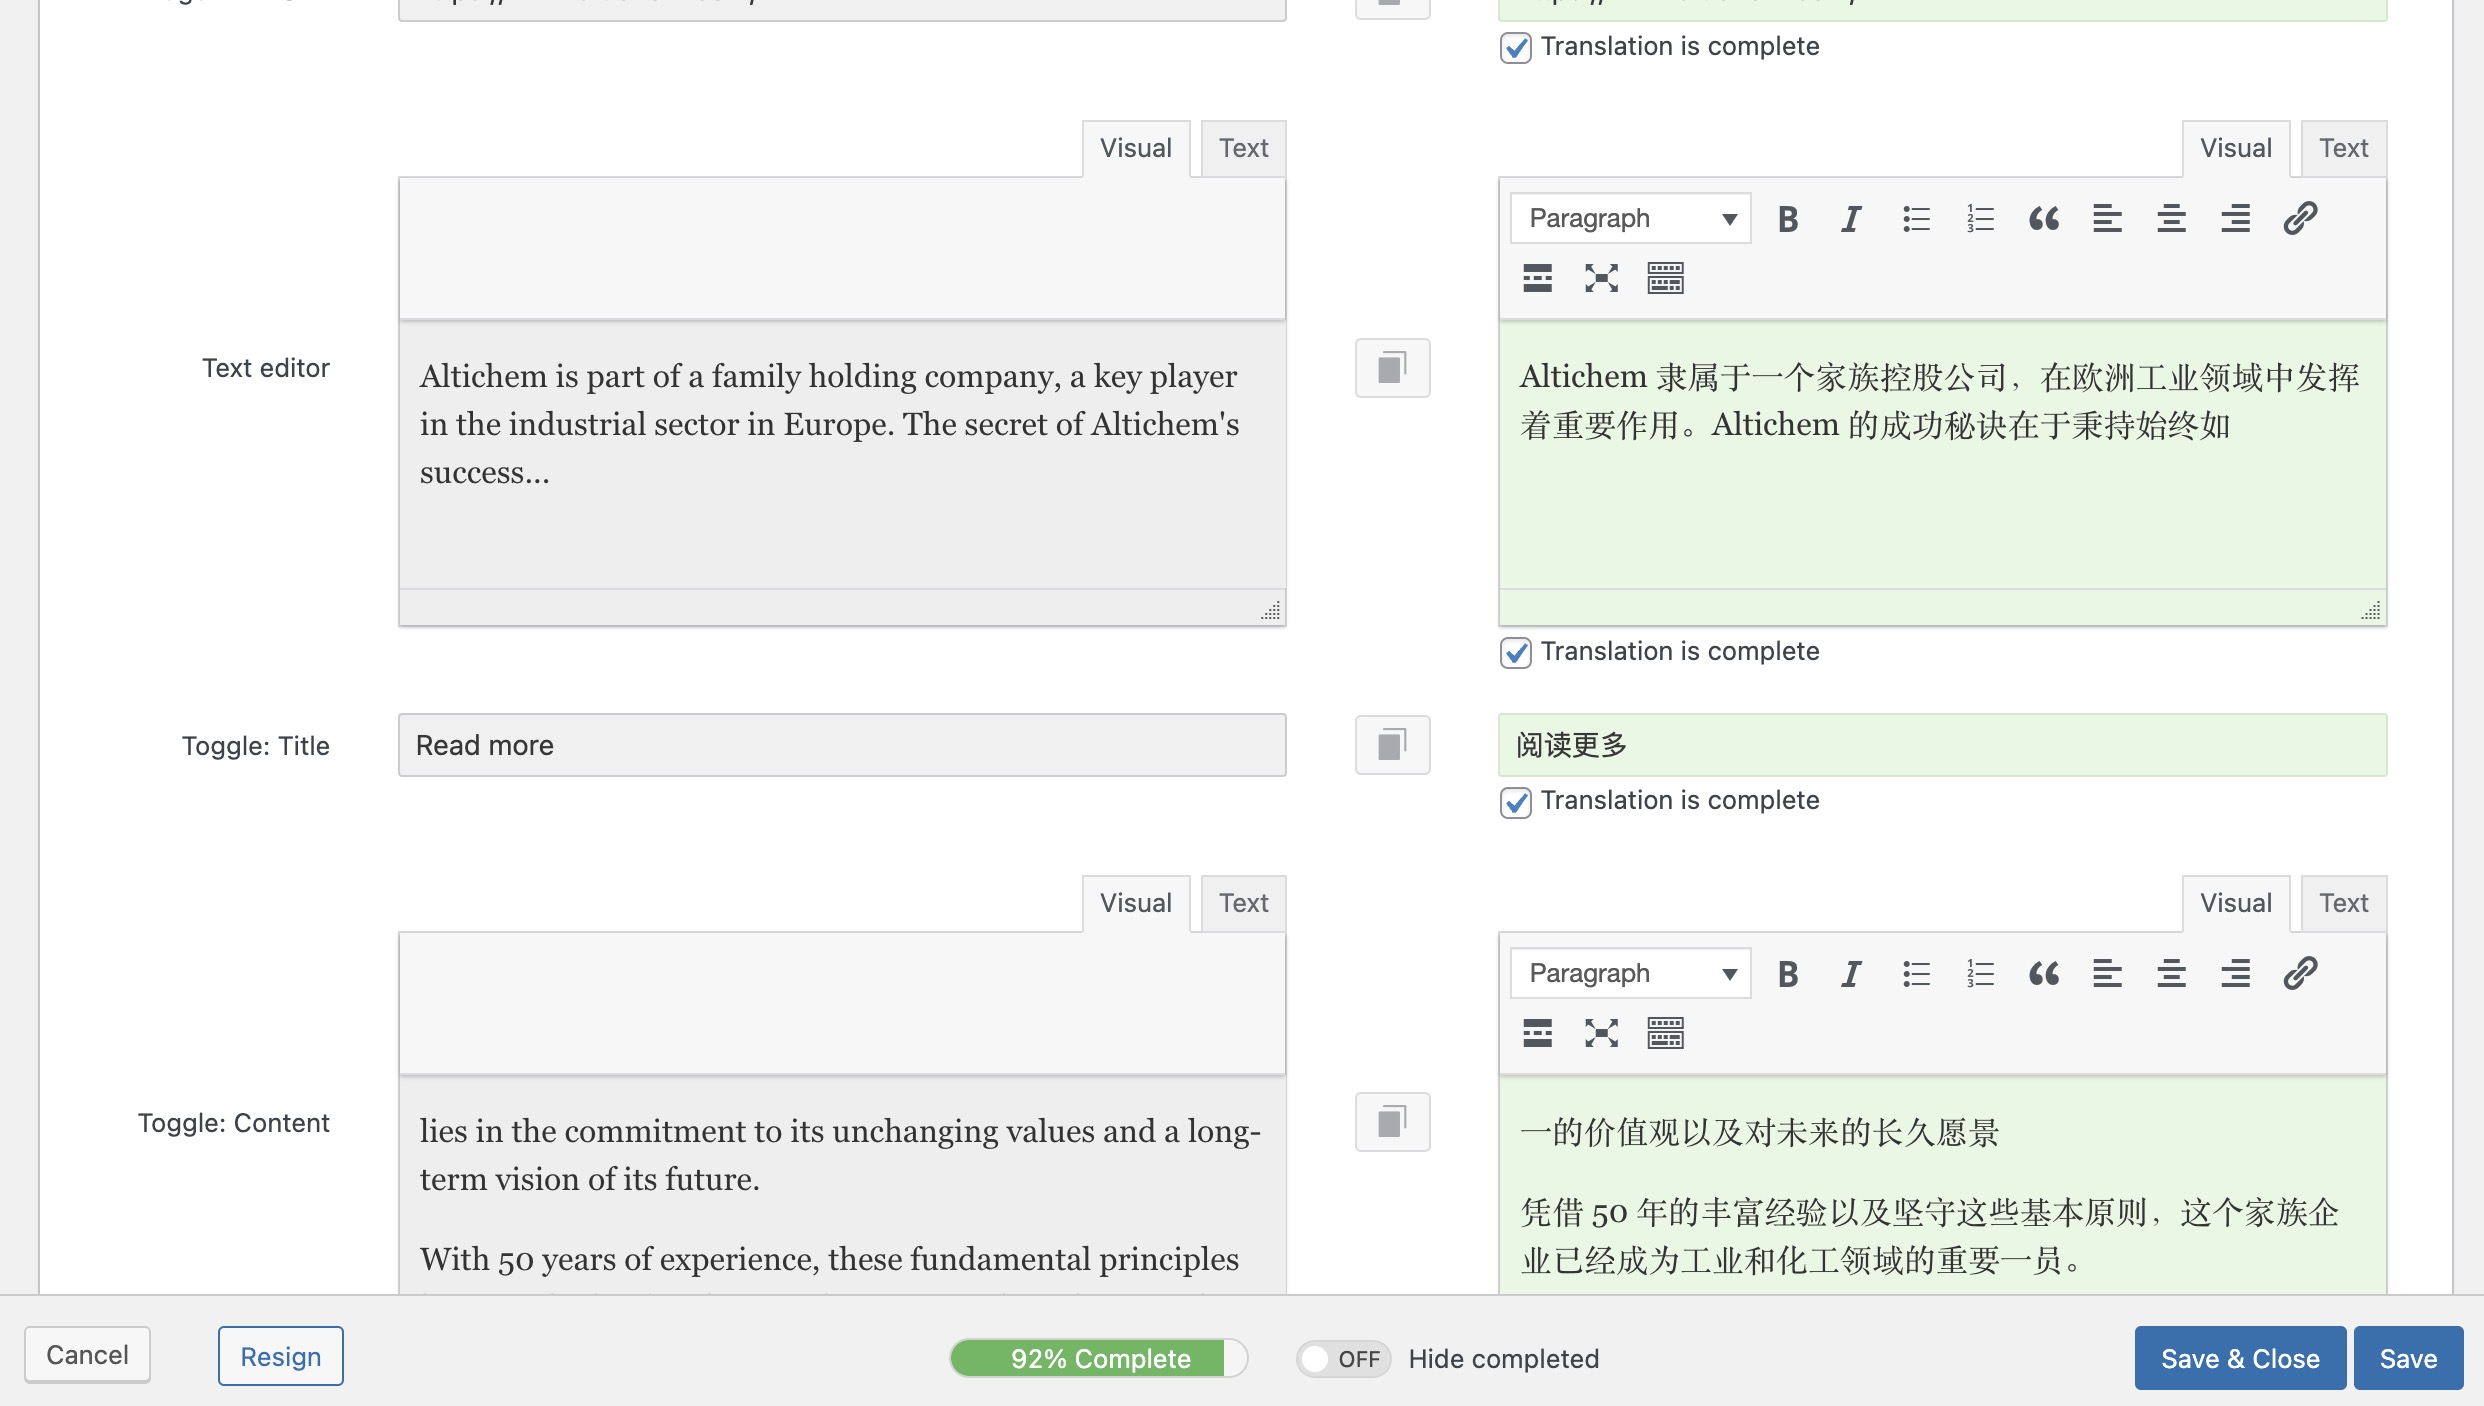Align left in Toggle Content translation toolbar

tap(2108, 974)
